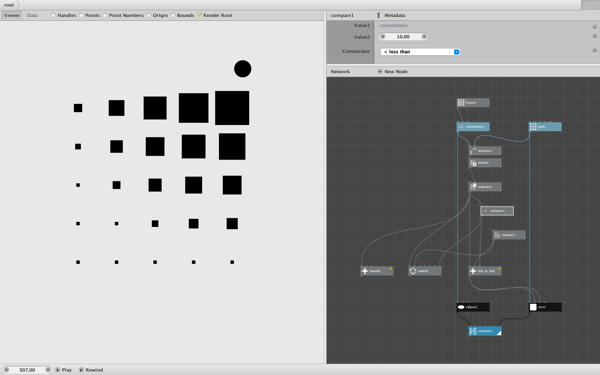Open the Value1 row options arrow
This screenshot has width=600, height=375.
[x=594, y=27]
